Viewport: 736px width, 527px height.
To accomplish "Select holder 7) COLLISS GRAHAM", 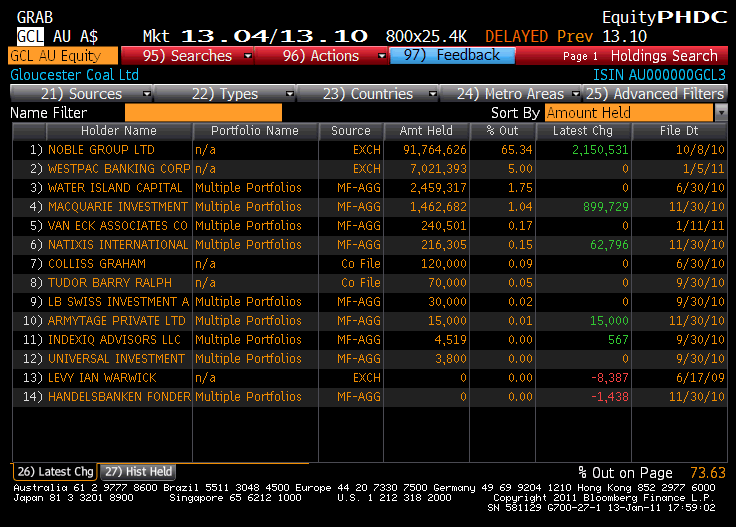I will coord(97,264).
